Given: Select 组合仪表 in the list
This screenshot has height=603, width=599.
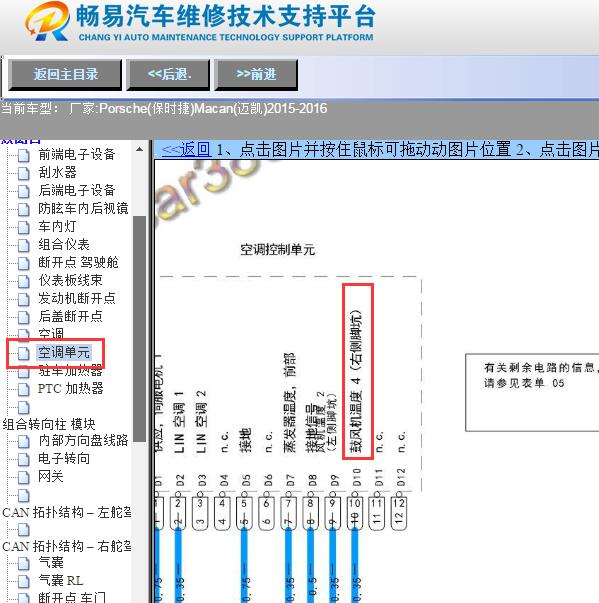Looking at the screenshot, I should pos(64,245).
